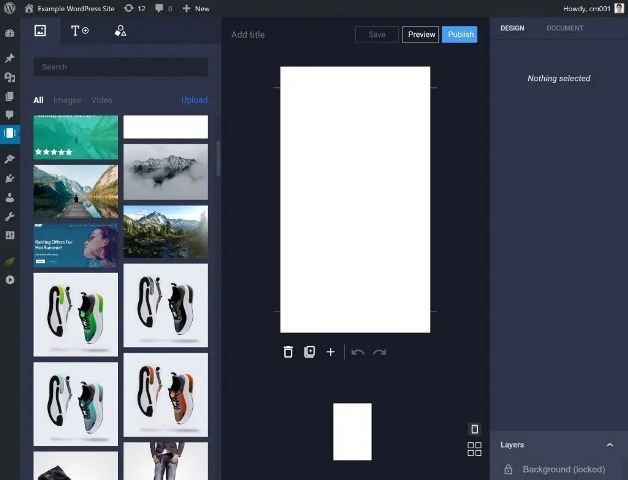Open the Dashboard sidebar icon
Viewport: 628px width, 480px height.
pos(10,33)
